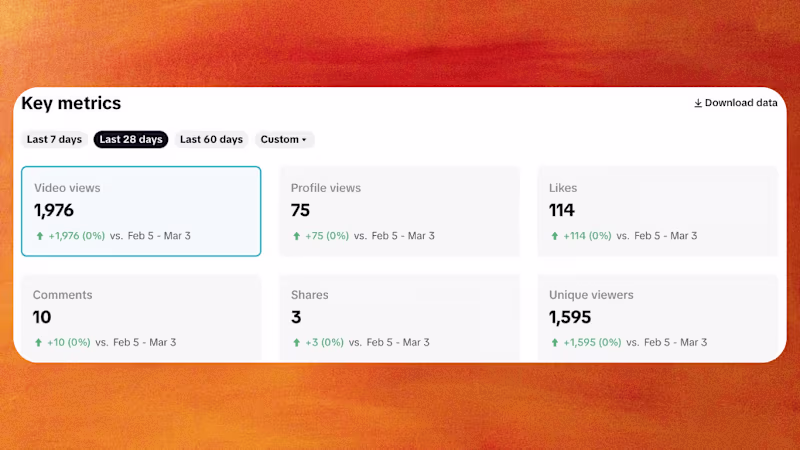Select the Video views metric card
The height and width of the screenshot is (450, 800).
point(141,211)
